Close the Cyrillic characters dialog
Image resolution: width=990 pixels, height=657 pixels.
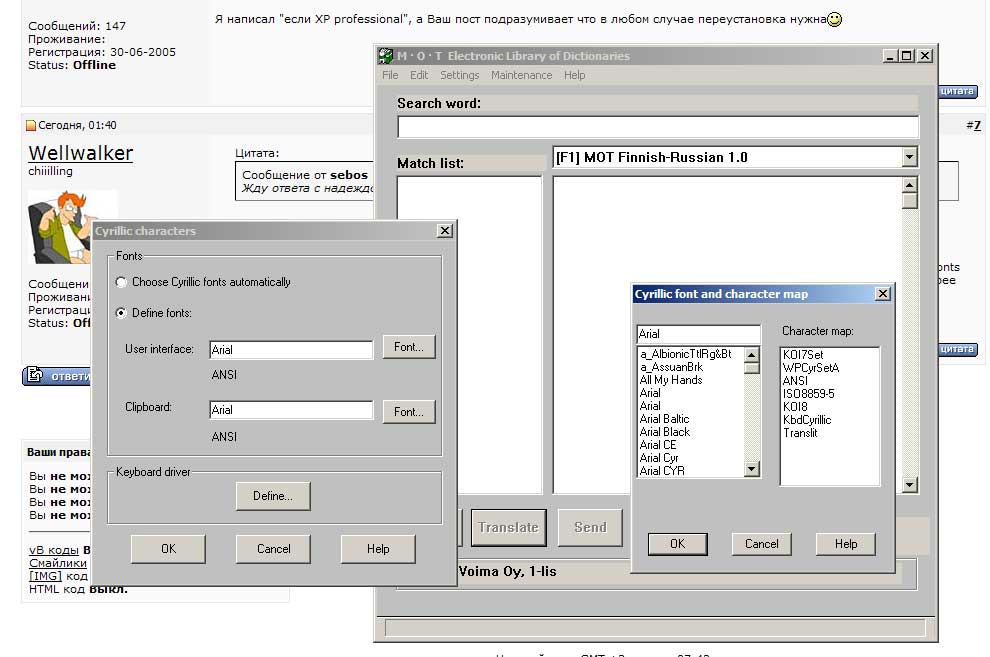click(444, 231)
